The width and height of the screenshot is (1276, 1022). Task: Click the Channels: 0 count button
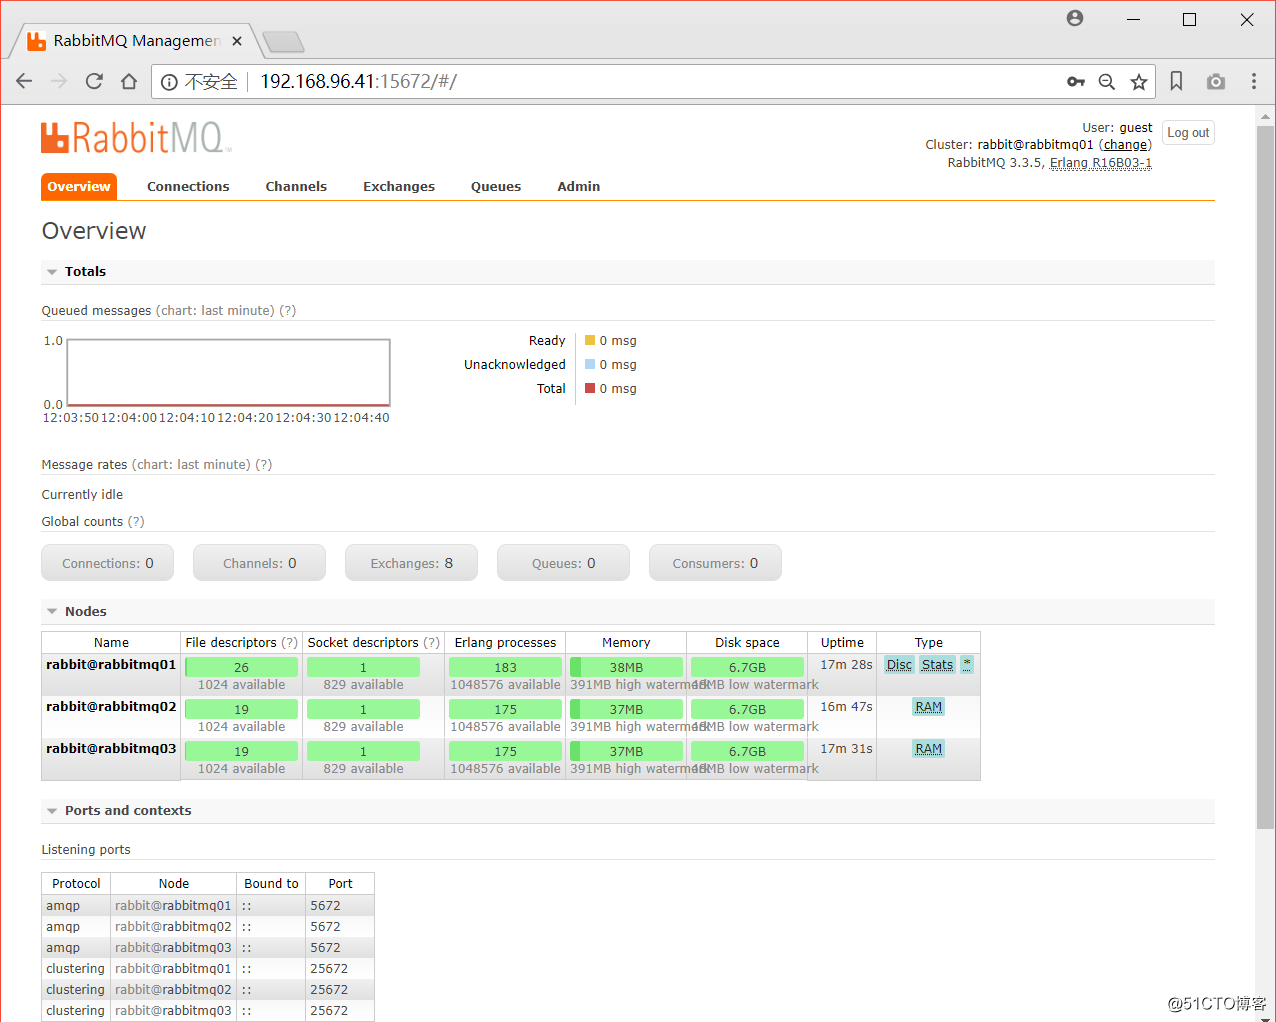pos(260,563)
